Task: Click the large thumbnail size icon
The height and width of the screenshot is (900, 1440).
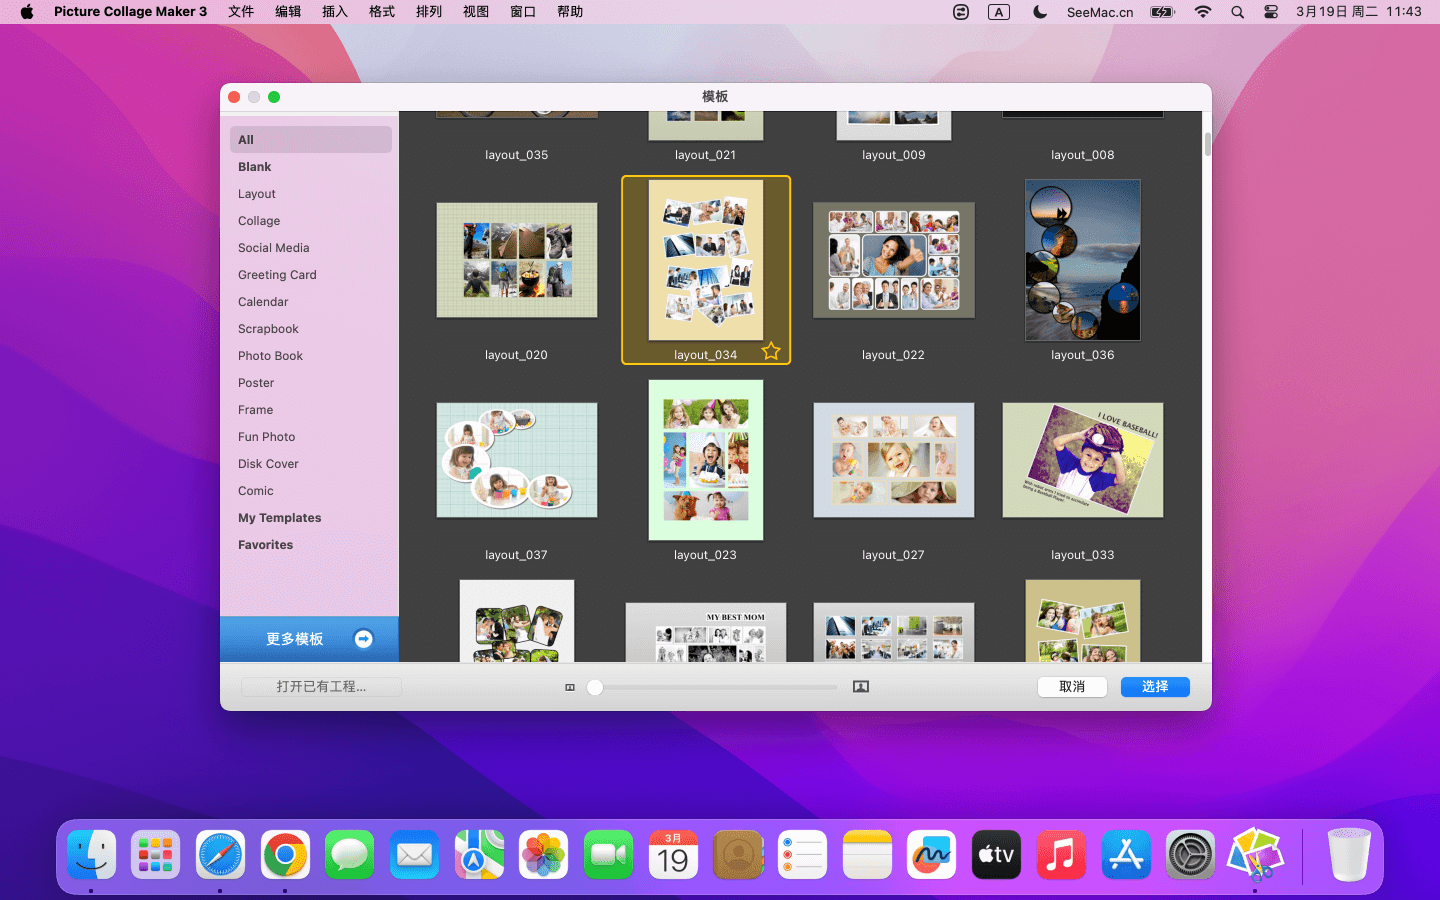Action: click(861, 687)
